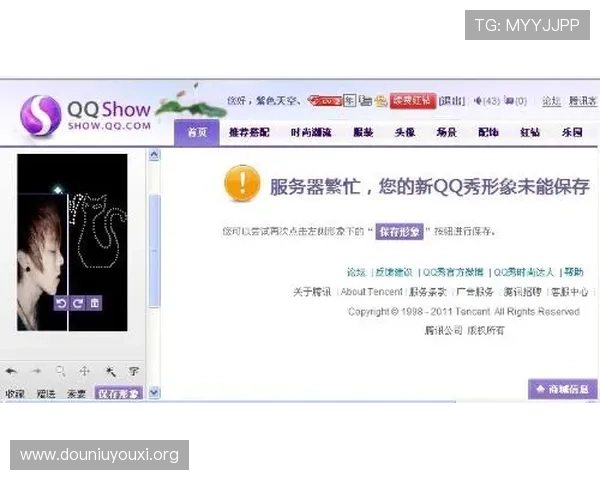
Task: Open the 腾讯招聘 link
Action: pyautogui.click(x=522, y=292)
